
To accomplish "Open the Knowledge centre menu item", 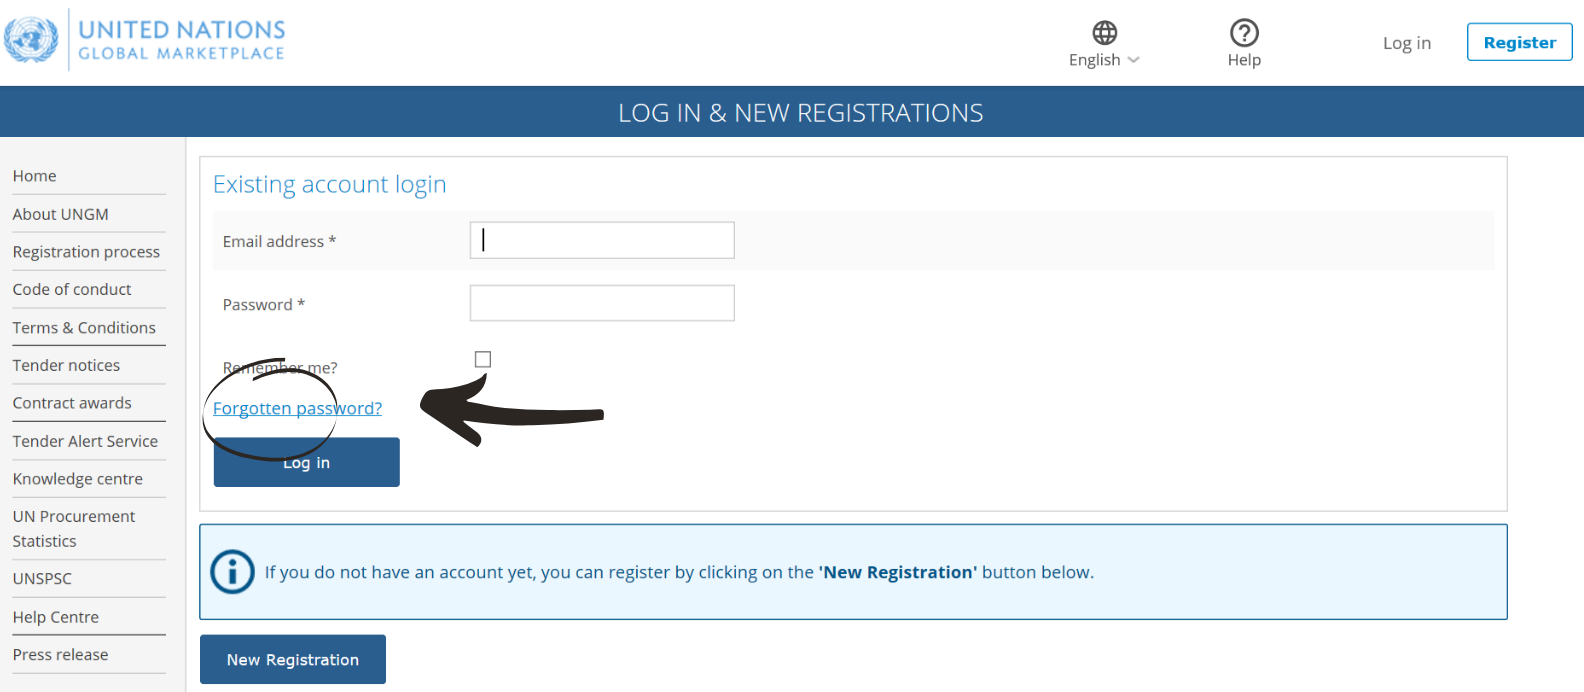I will tap(78, 479).
